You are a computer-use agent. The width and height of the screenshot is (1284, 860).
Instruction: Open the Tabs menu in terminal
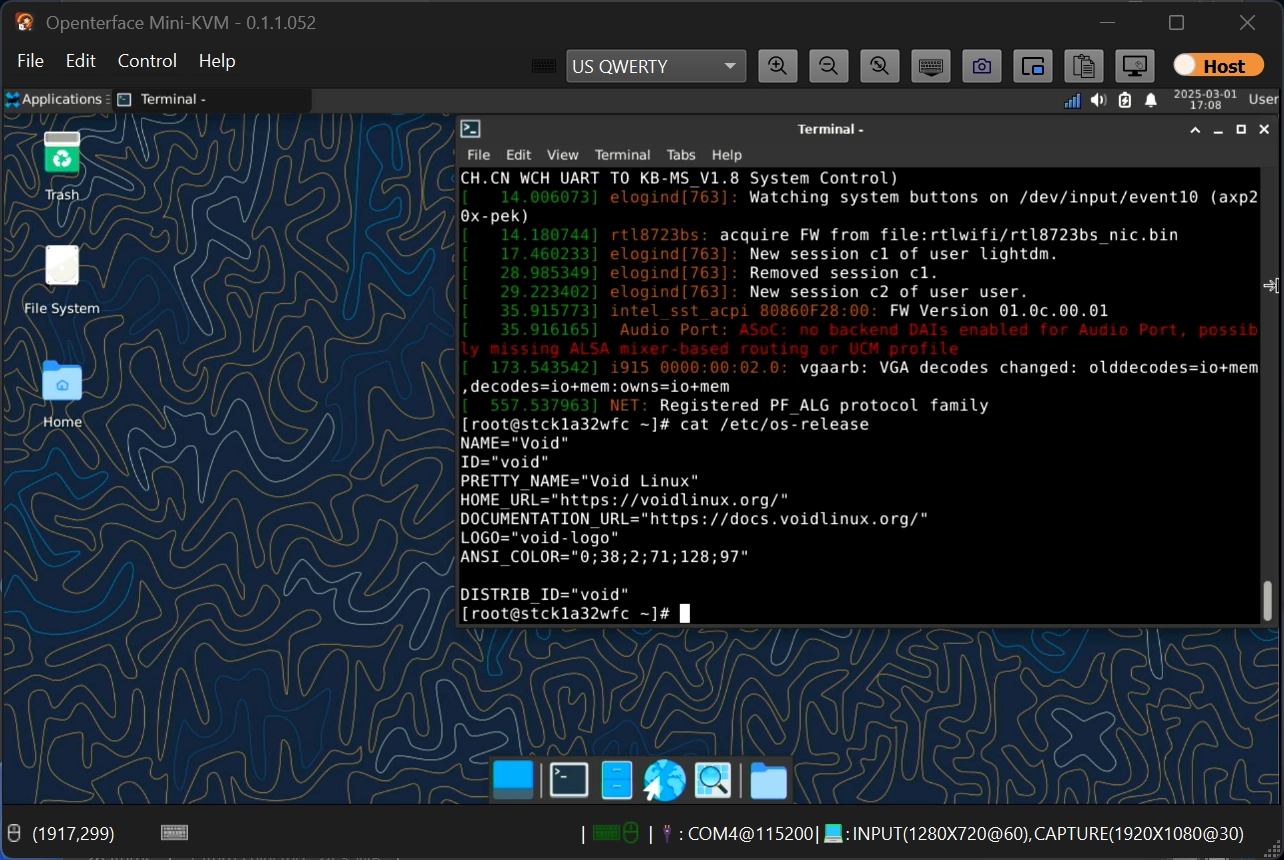(x=681, y=155)
